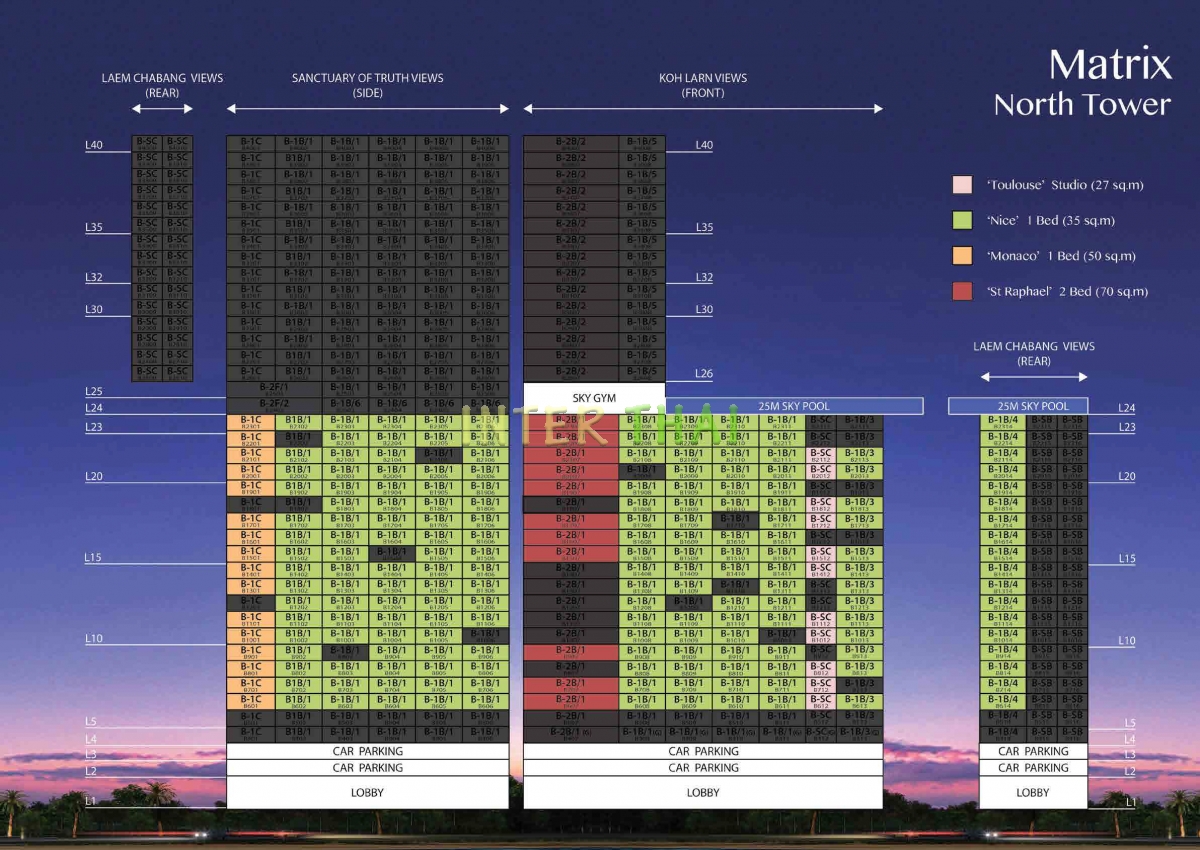Select unit B1813 green B-1B/3 cell
The image size is (1200, 850).
pos(859,504)
